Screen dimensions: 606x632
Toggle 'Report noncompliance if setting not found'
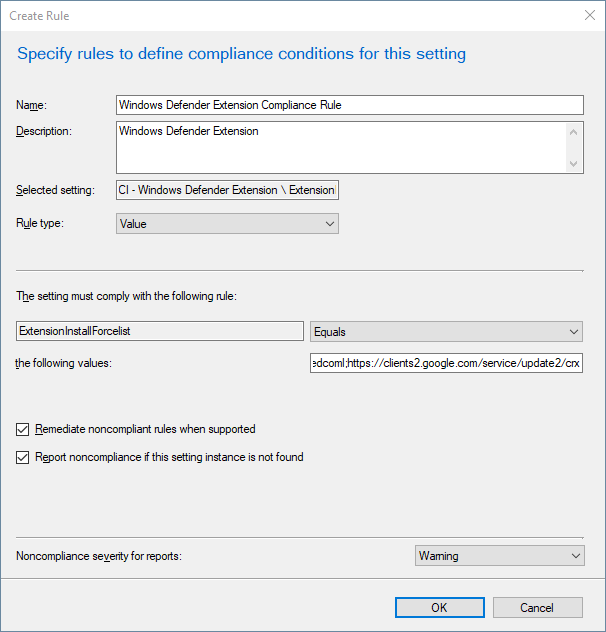pos(23,458)
